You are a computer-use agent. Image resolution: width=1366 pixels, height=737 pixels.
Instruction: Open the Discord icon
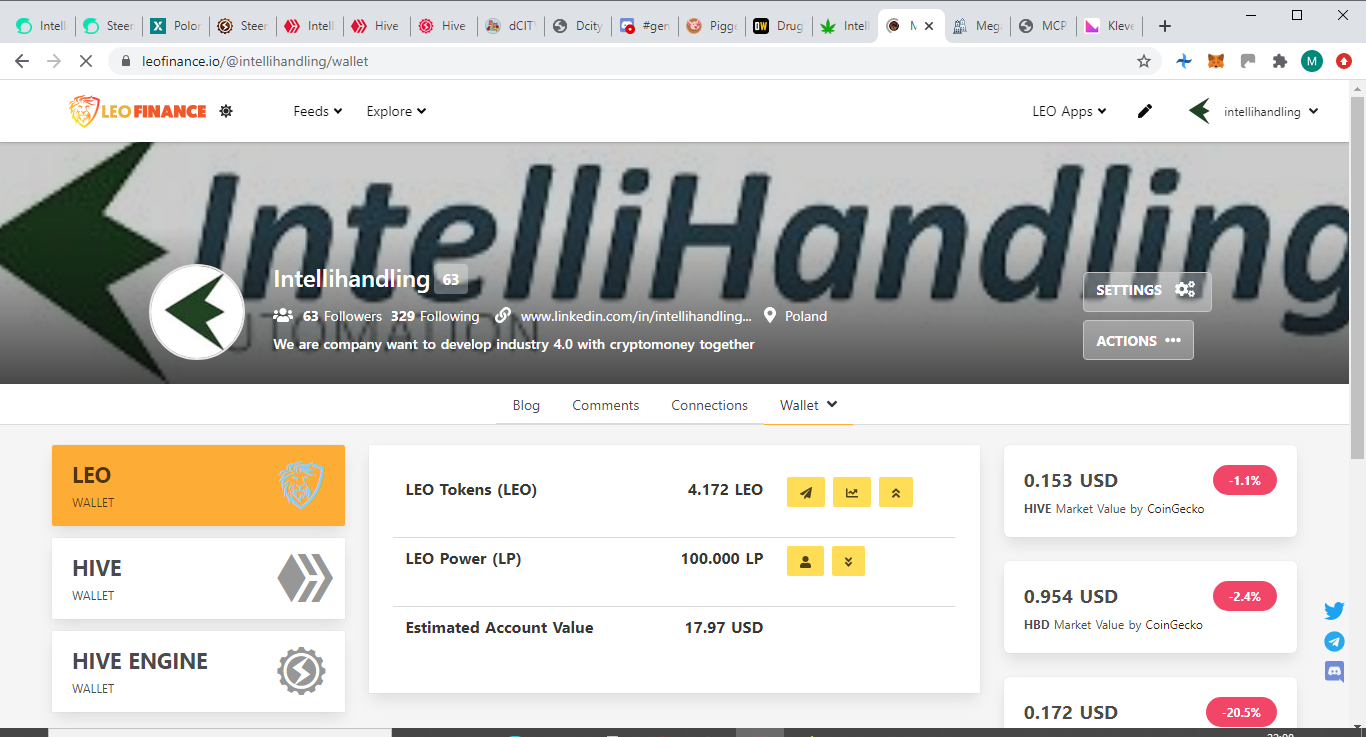click(1334, 671)
